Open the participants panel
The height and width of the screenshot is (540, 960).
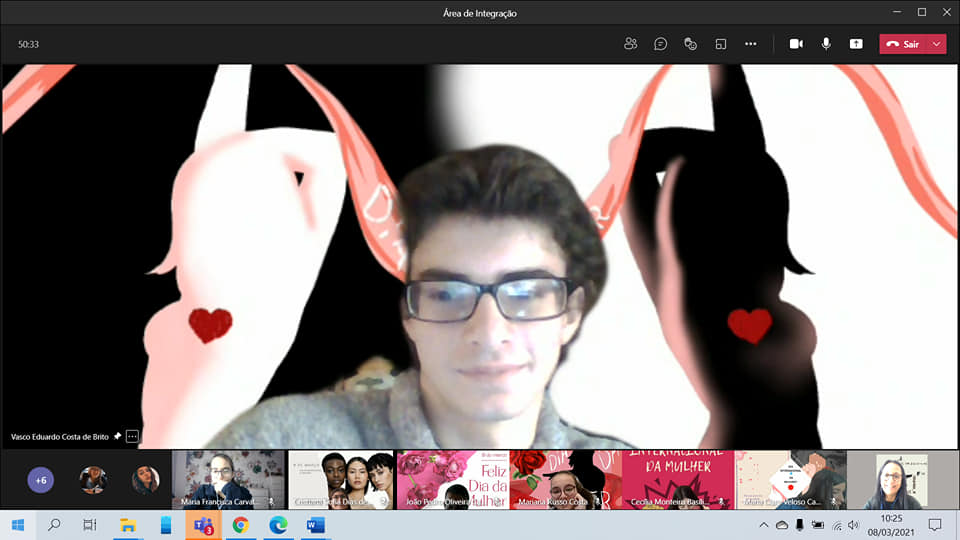pyautogui.click(x=630, y=44)
